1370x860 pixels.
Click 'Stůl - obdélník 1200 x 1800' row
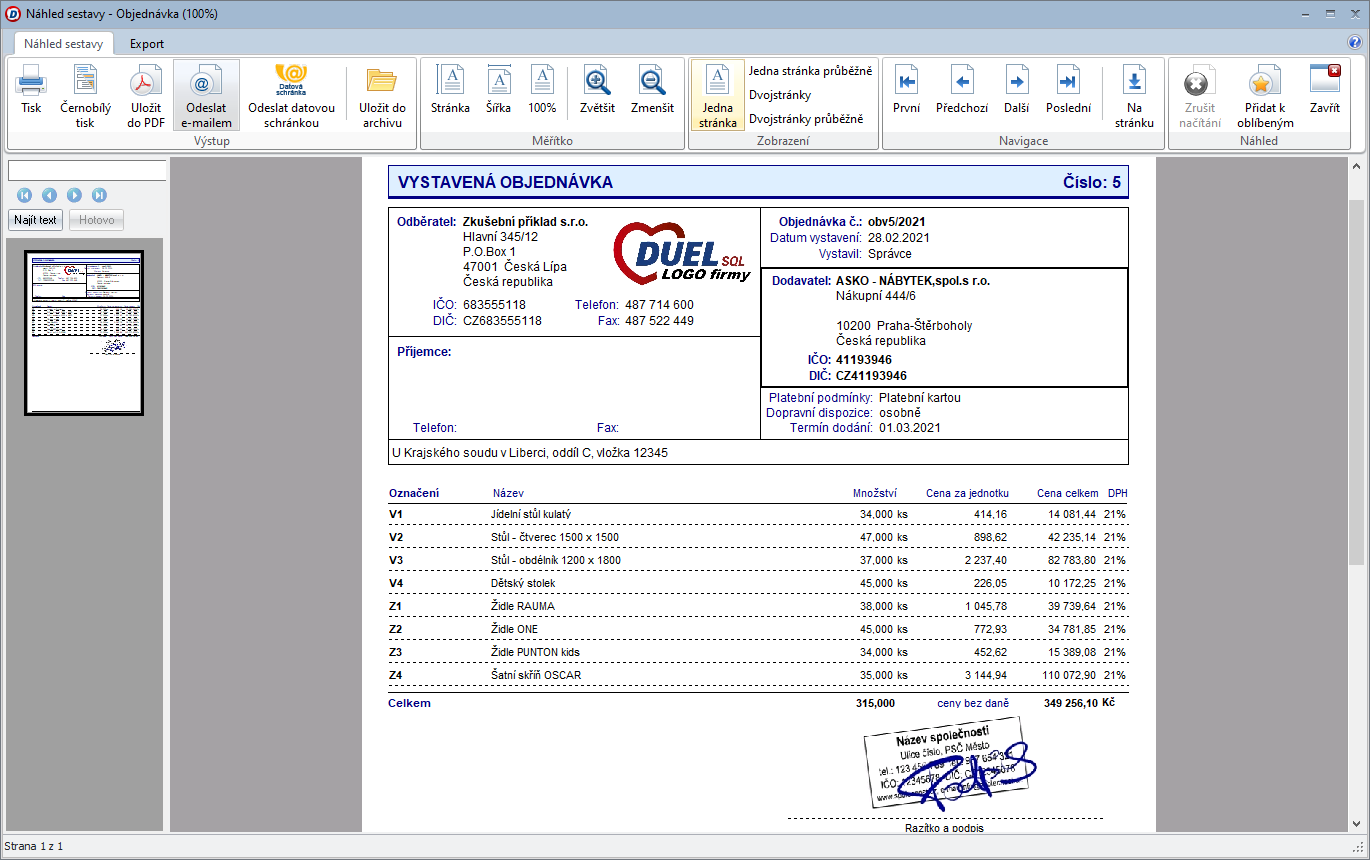pos(758,560)
